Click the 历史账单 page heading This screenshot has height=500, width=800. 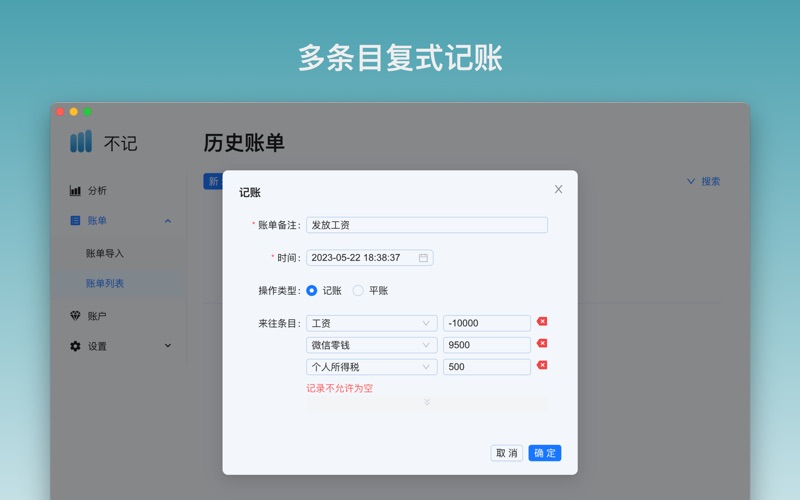[244, 143]
